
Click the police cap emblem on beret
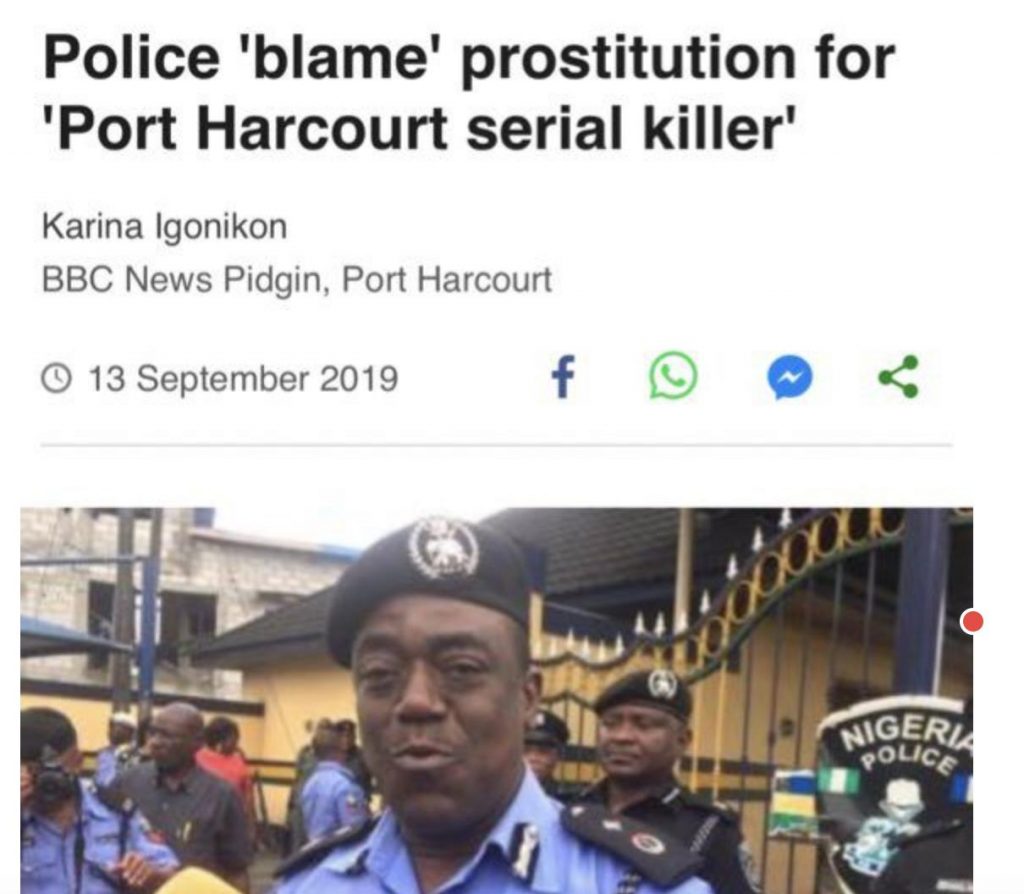pos(444,549)
